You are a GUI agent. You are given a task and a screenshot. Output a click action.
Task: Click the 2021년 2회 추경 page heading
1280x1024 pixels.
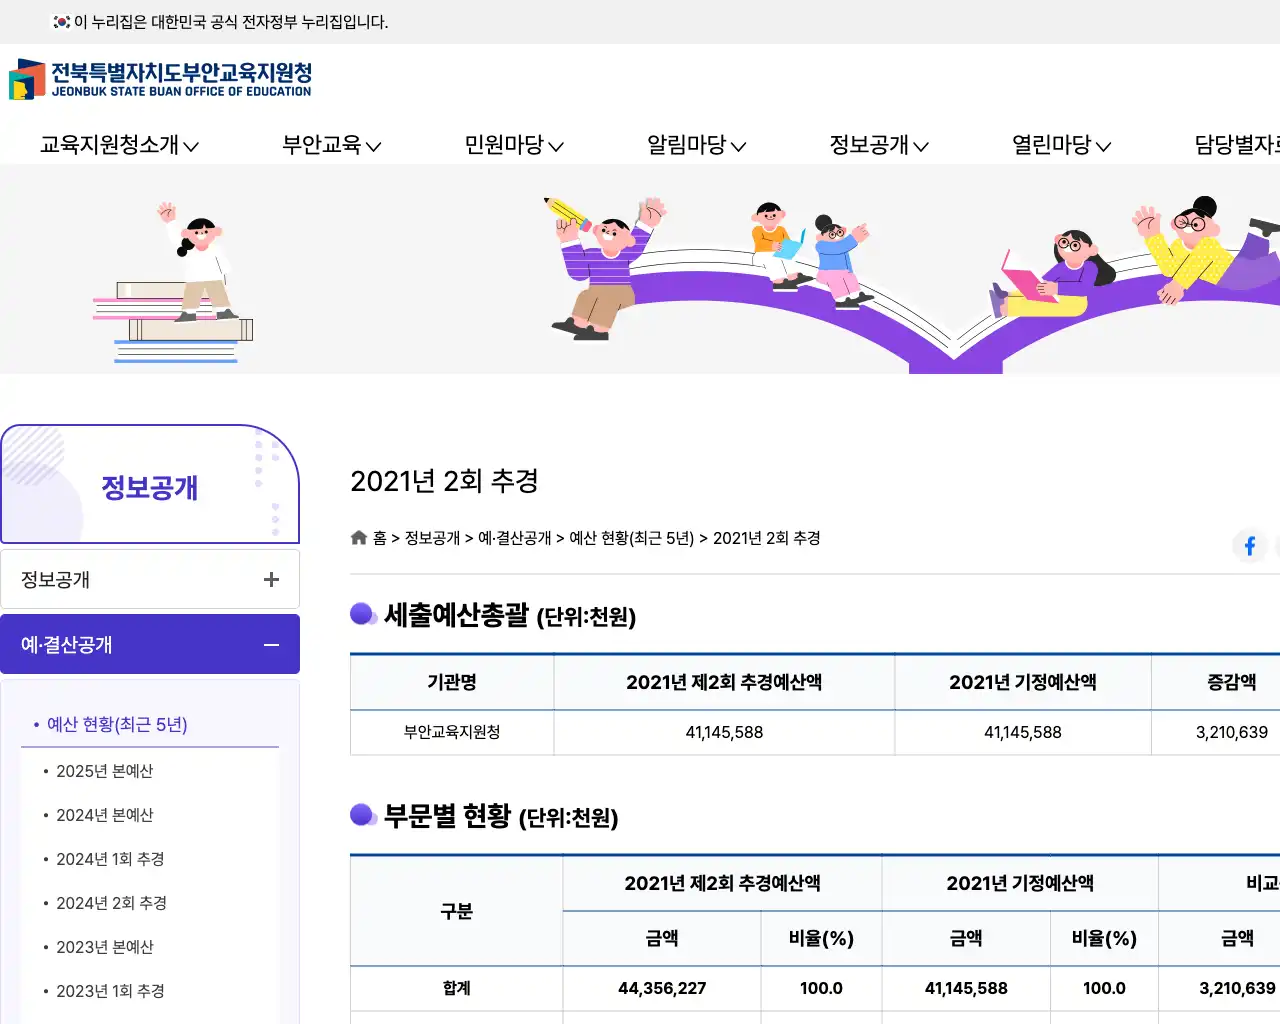click(x=445, y=481)
